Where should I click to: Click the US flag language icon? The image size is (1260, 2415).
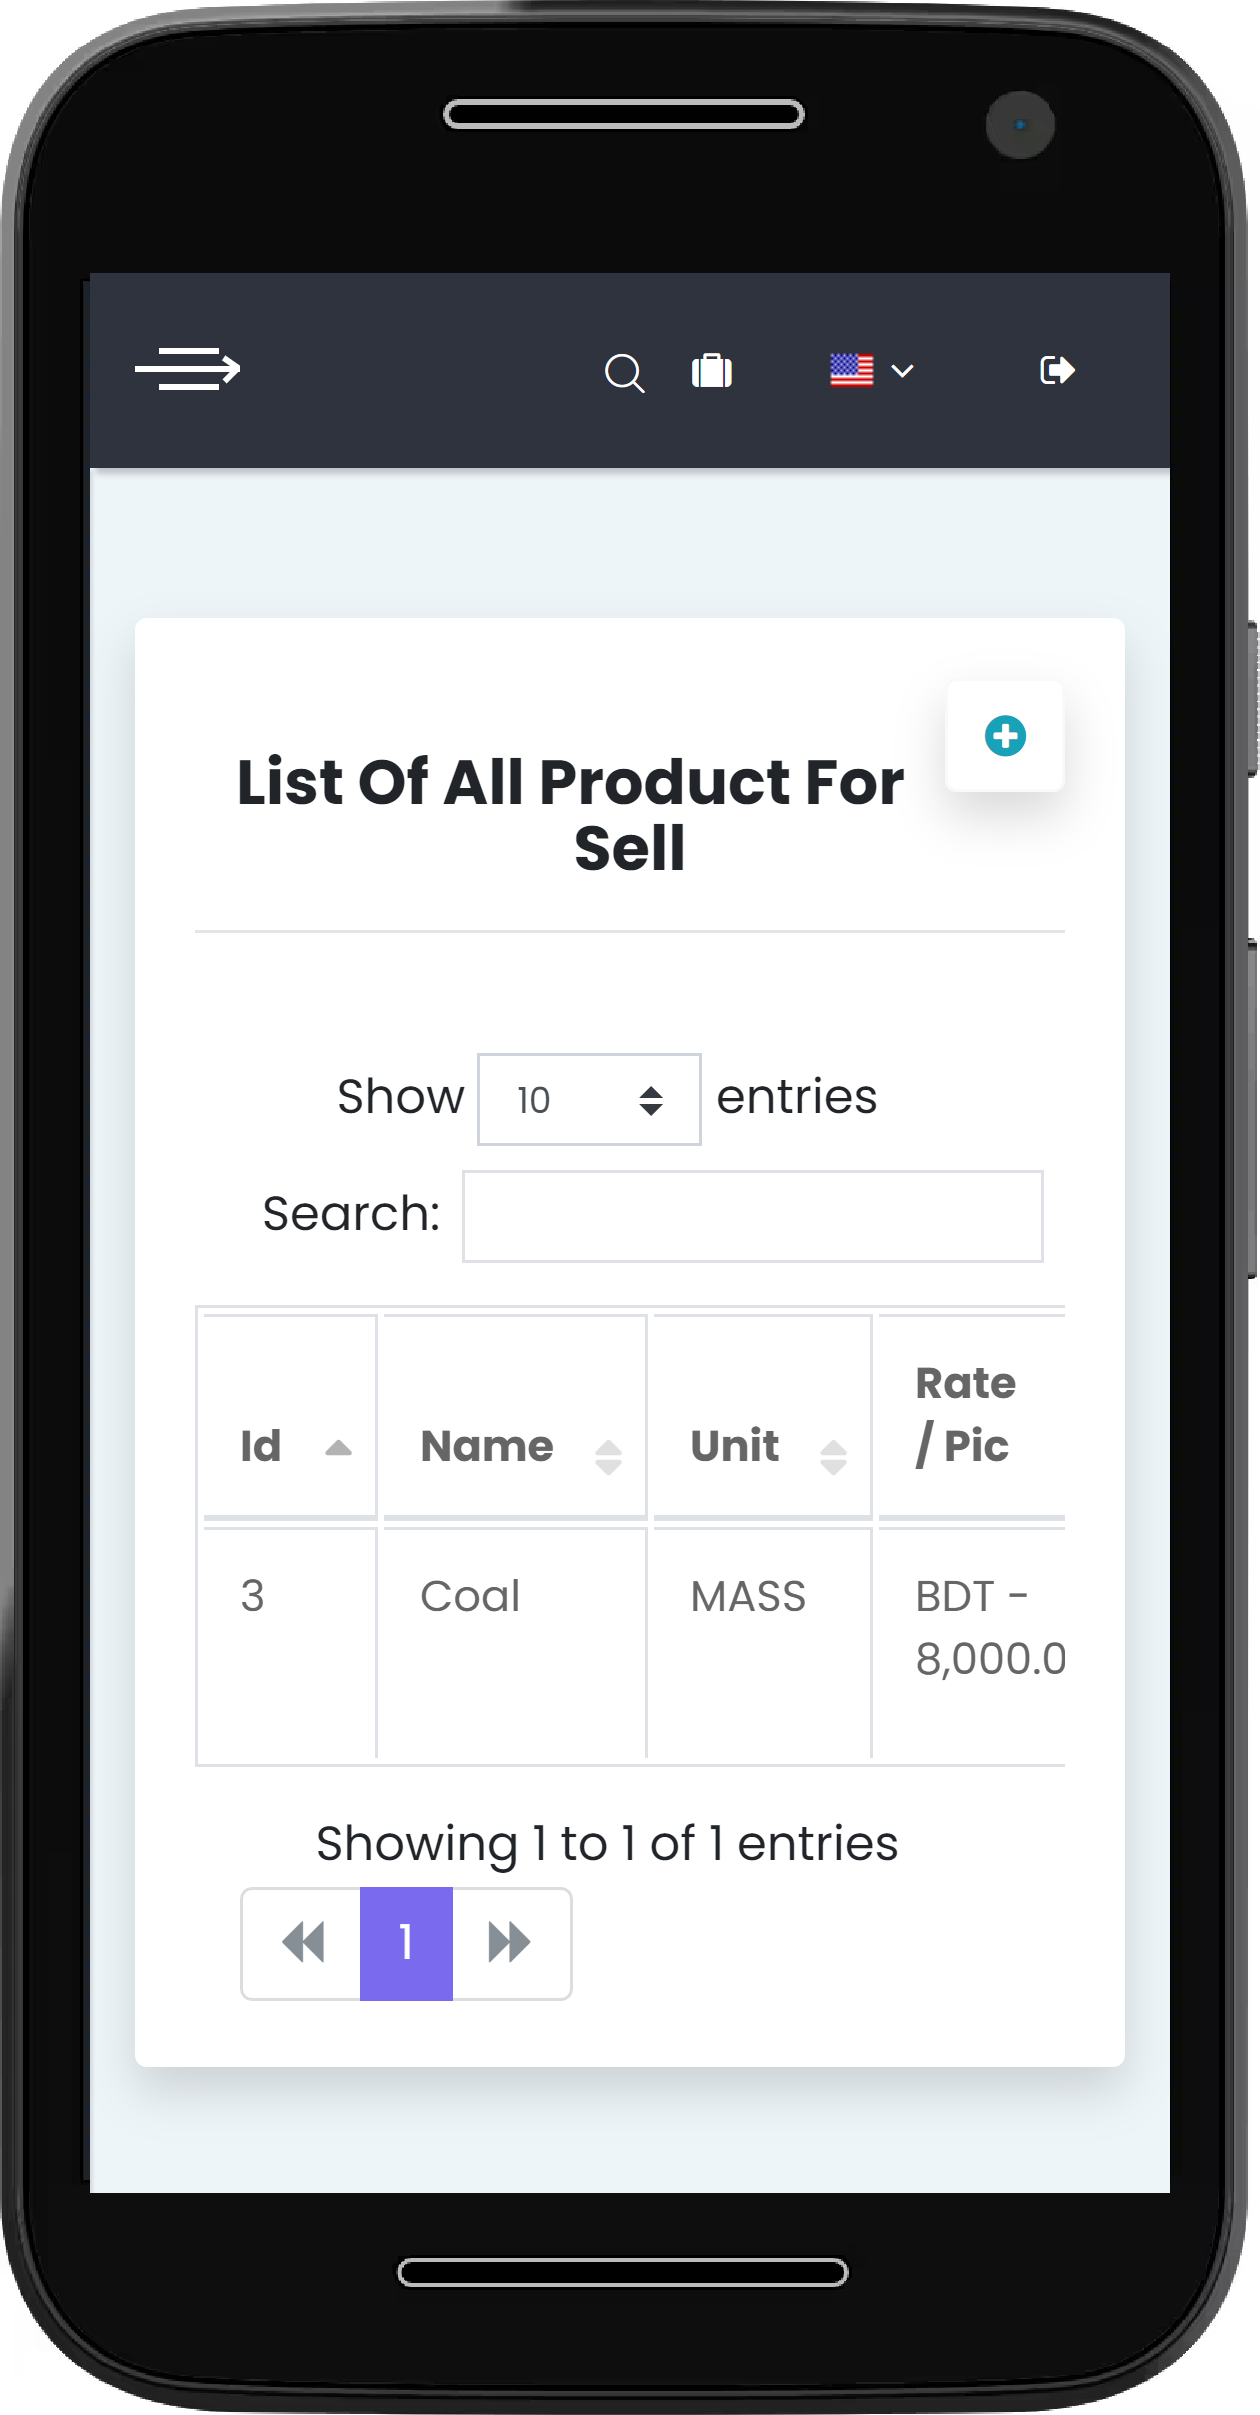point(851,371)
